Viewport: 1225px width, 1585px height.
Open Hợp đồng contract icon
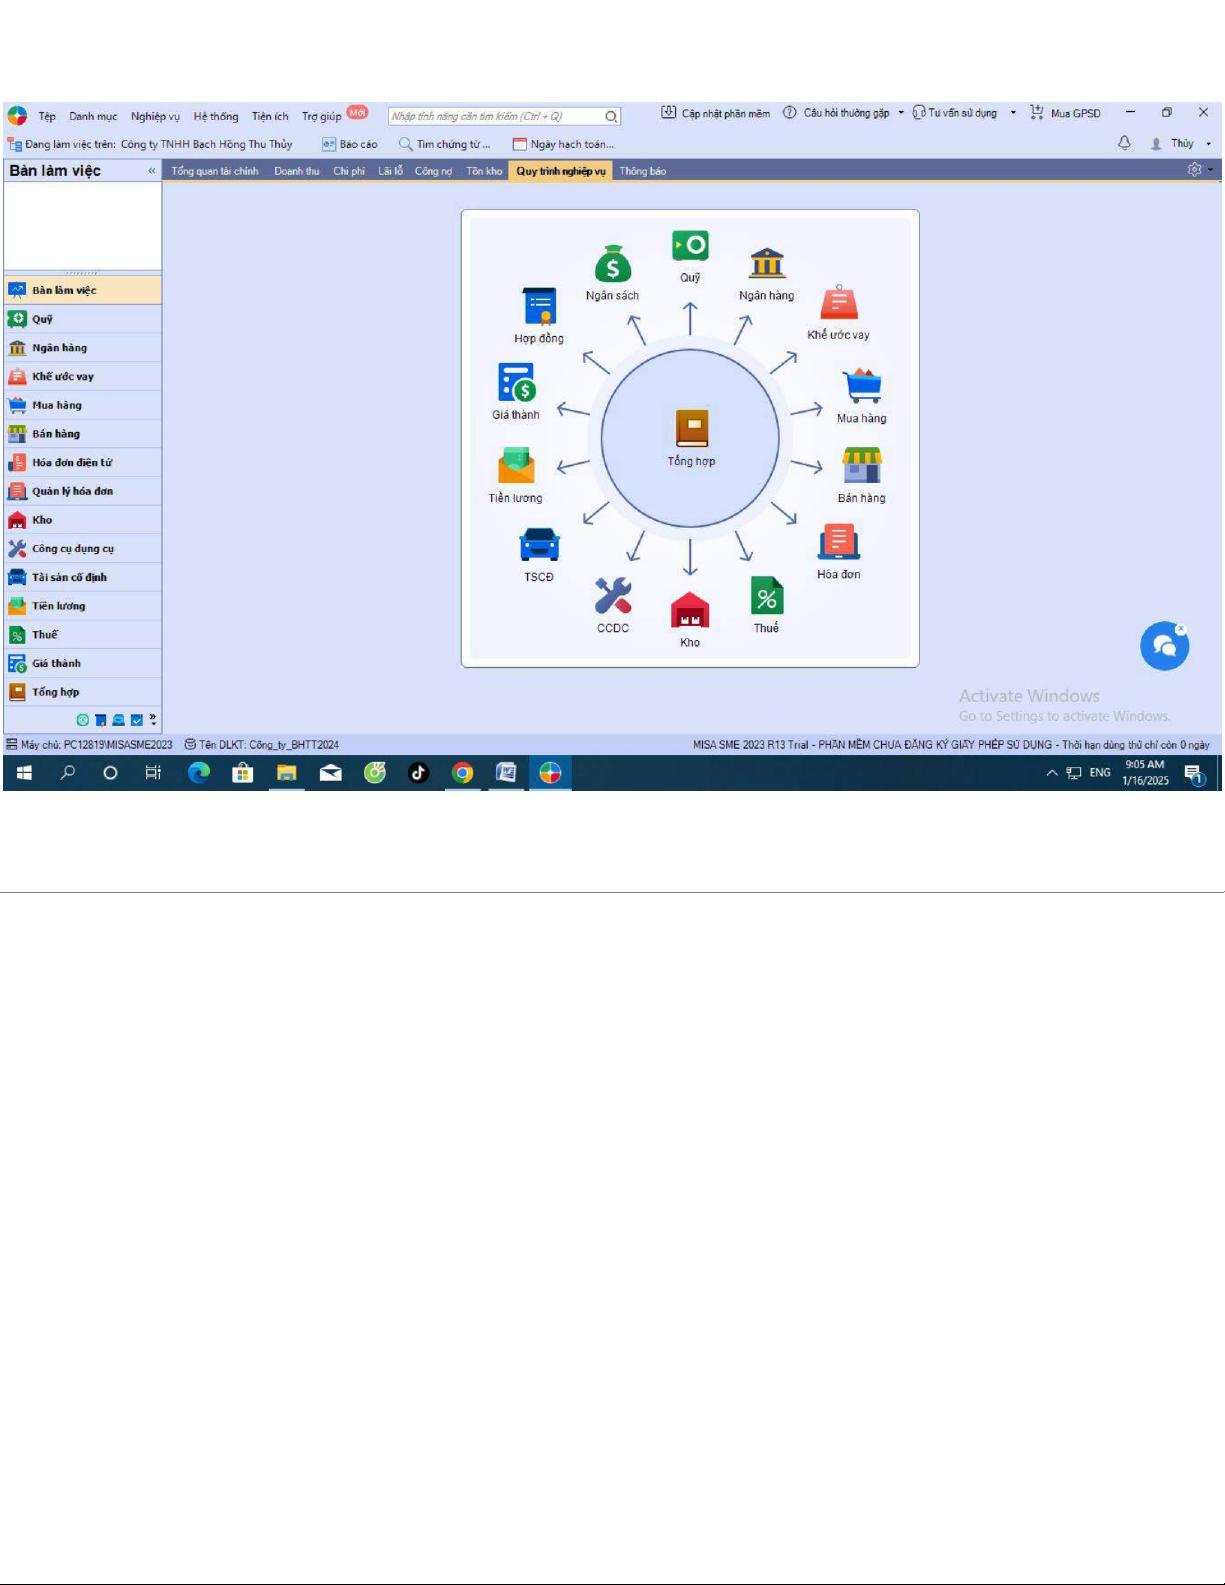539,307
